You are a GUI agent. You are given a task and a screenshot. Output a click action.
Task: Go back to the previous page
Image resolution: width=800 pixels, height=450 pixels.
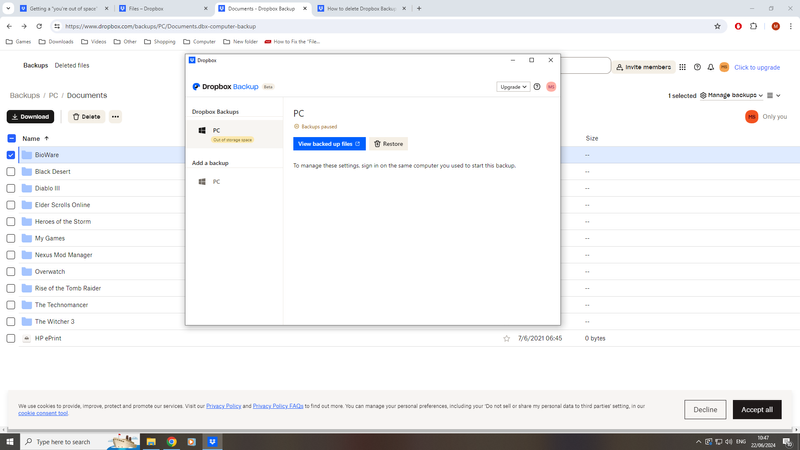(x=9, y=26)
